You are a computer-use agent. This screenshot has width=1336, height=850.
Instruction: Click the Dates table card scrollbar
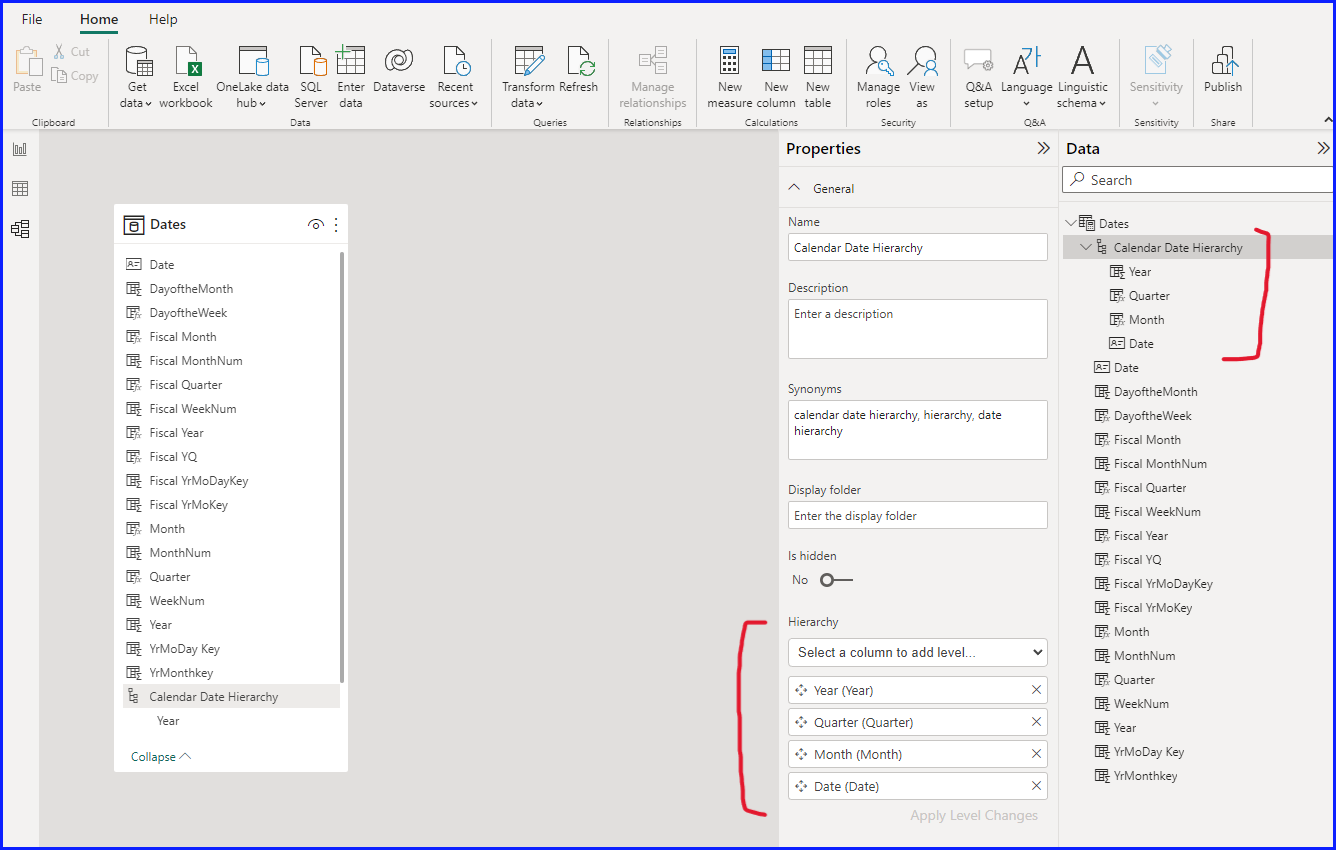tap(342, 467)
